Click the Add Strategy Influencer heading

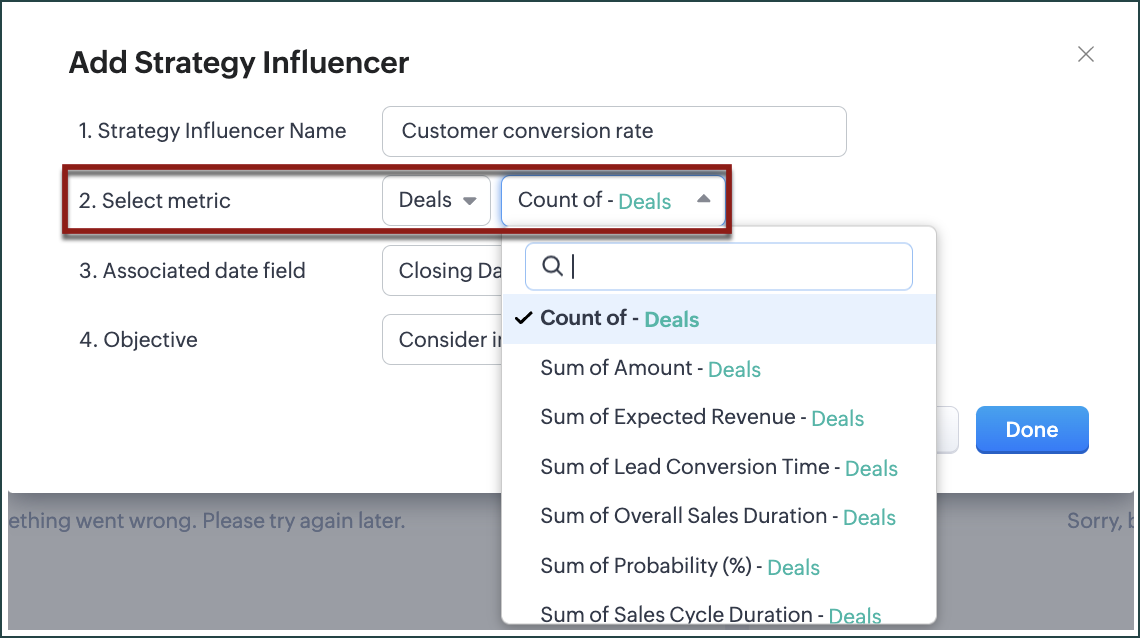point(239,63)
